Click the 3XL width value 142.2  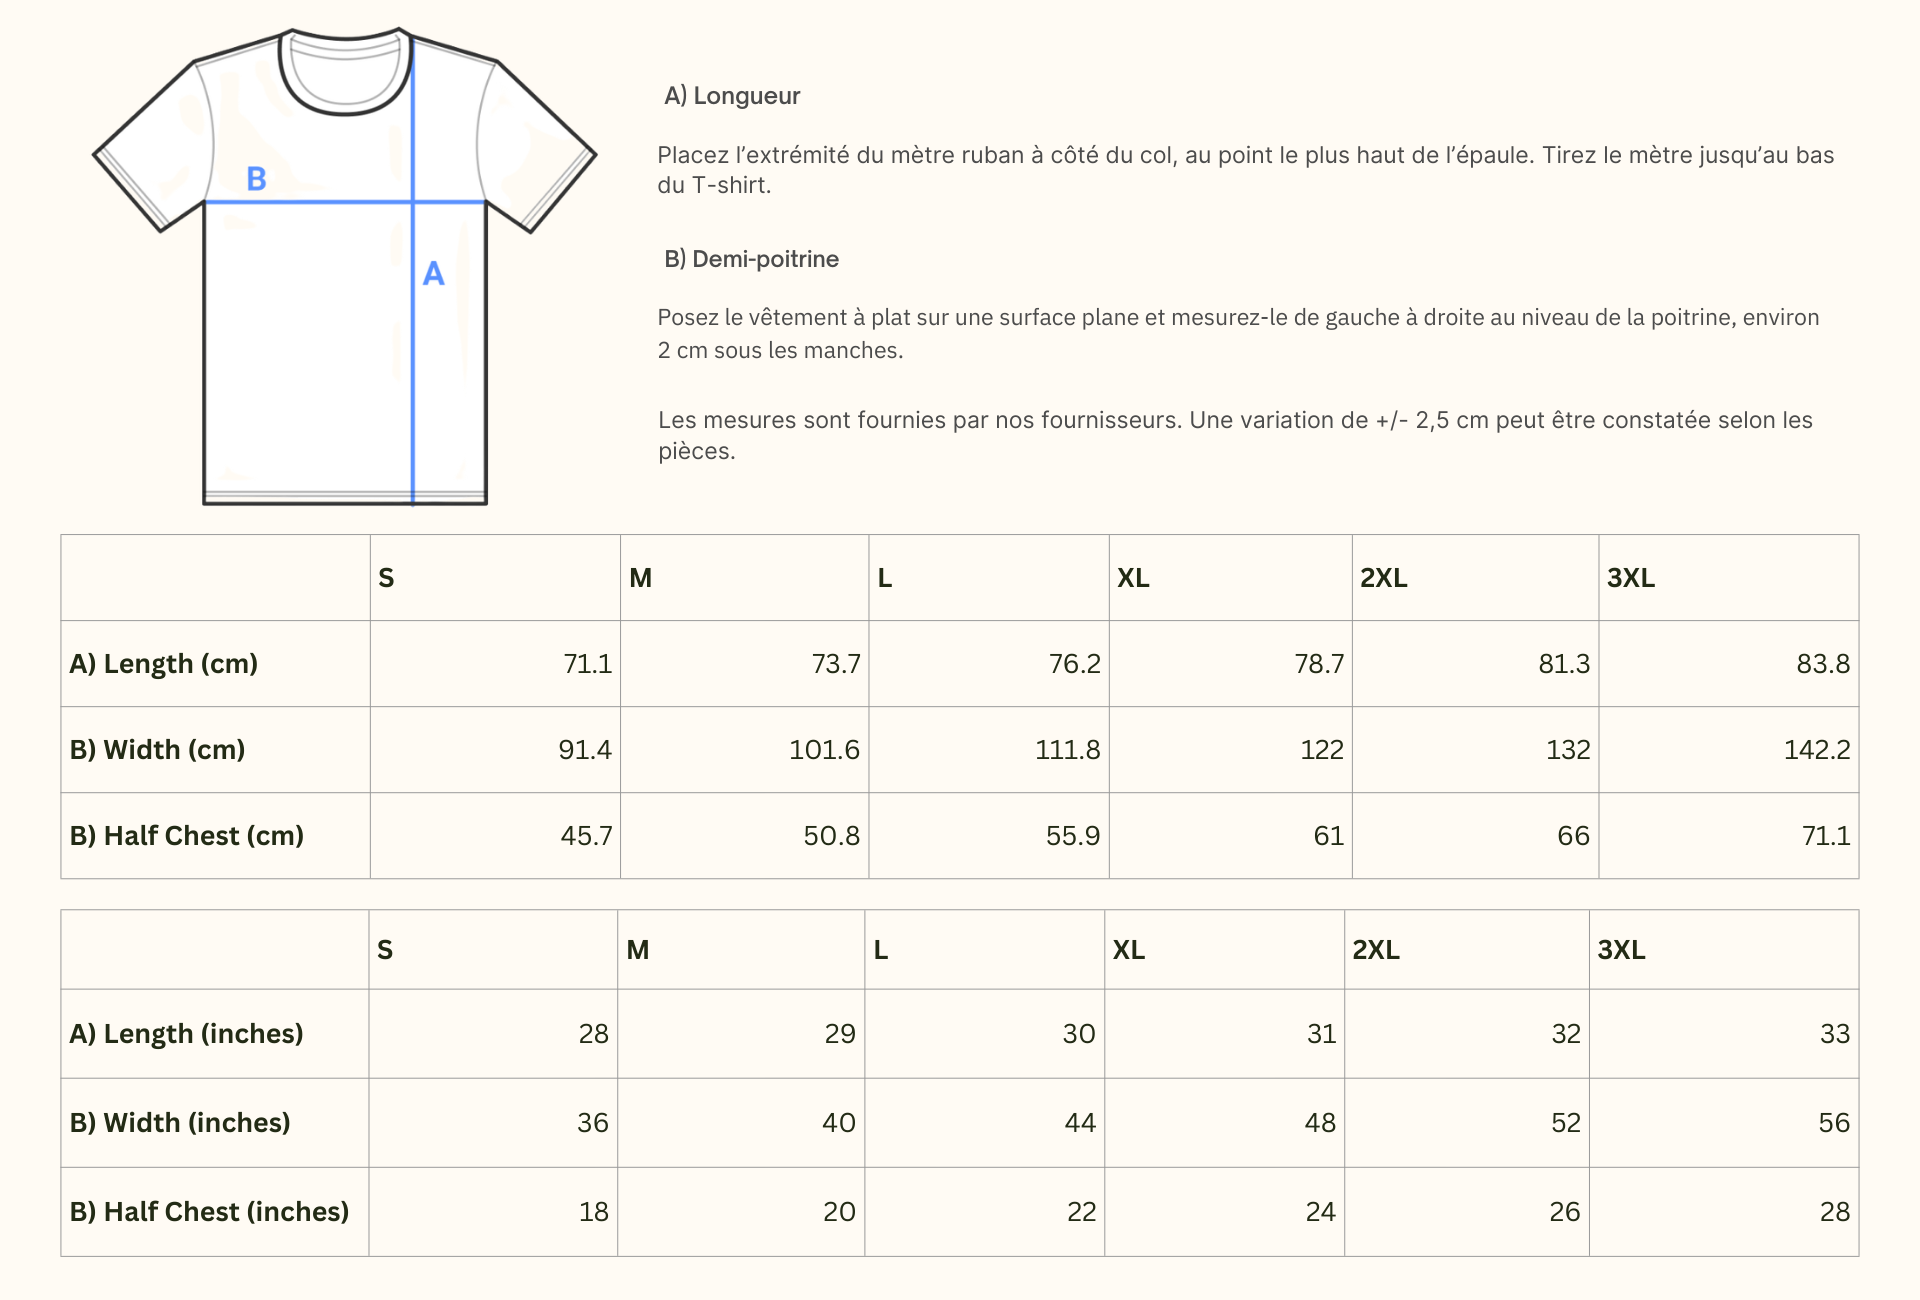1816,750
